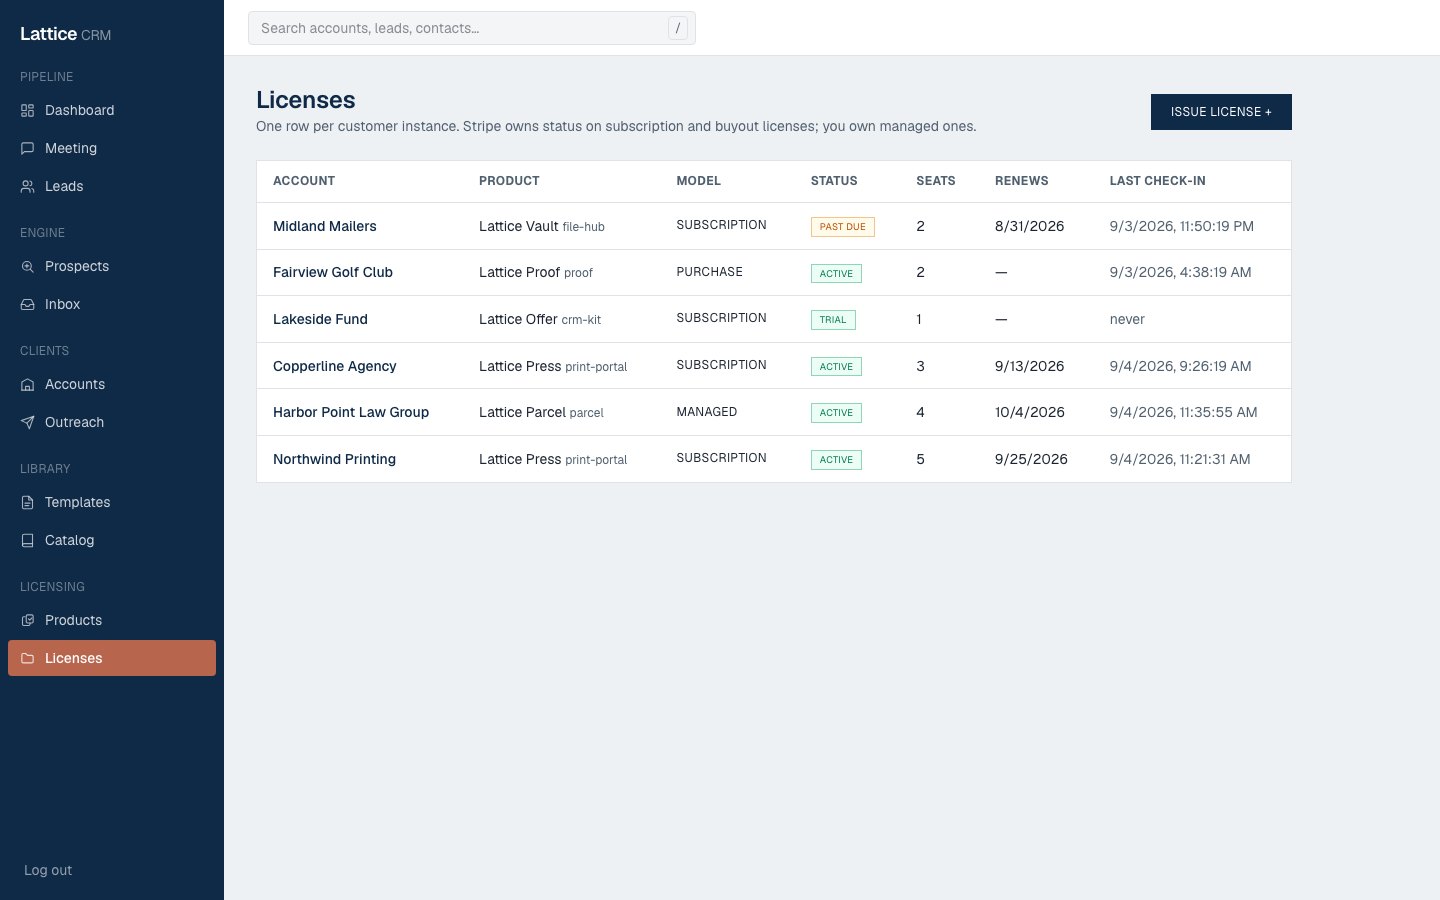Image resolution: width=1440 pixels, height=900 pixels.
Task: Click the Leads people icon
Action: point(28,186)
